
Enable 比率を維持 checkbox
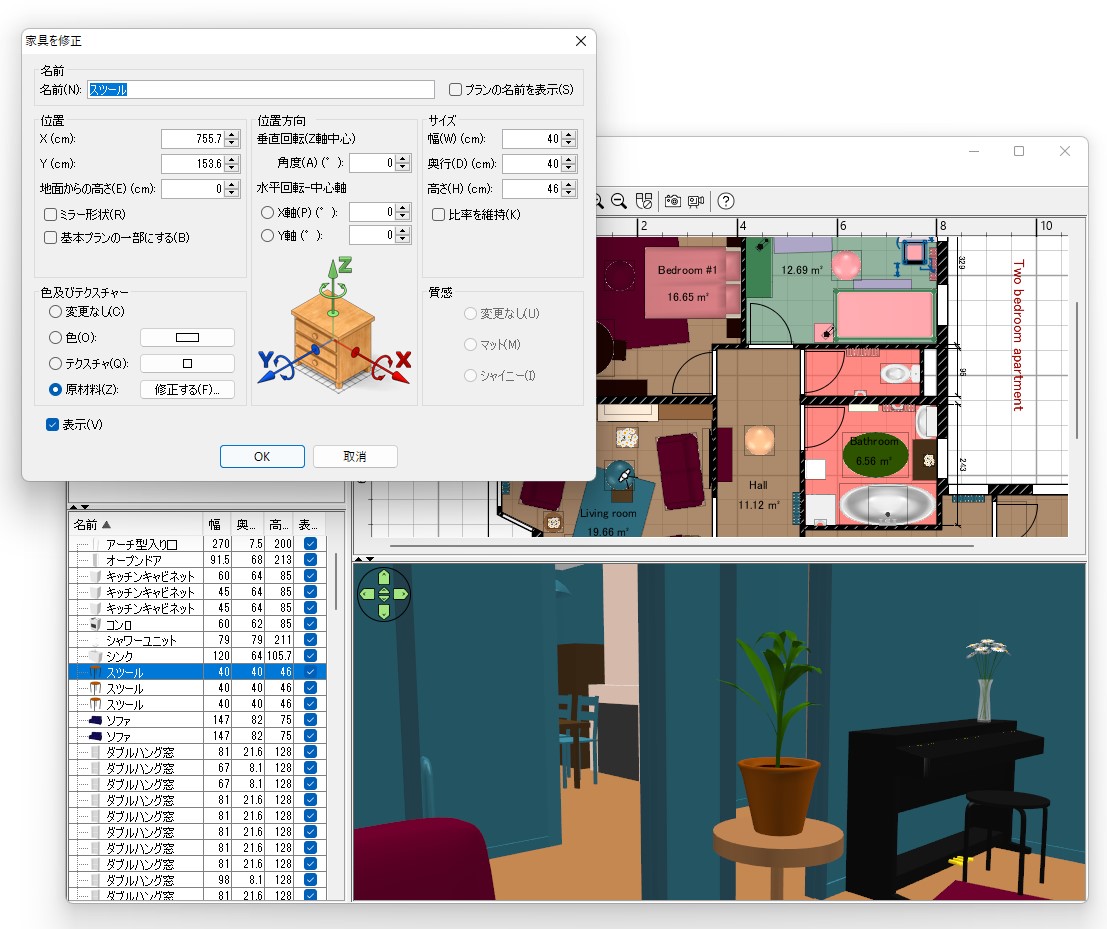point(438,214)
